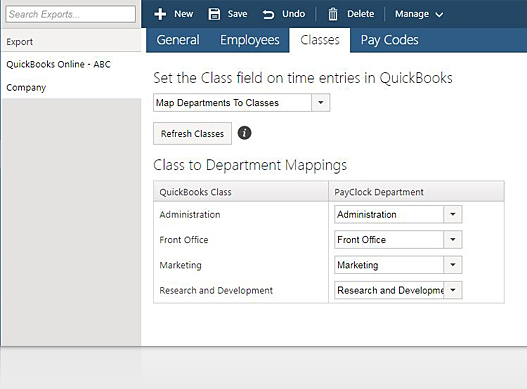The image size is (527, 389).
Task: Expand the Manage menu chevron
Action: click(x=439, y=14)
